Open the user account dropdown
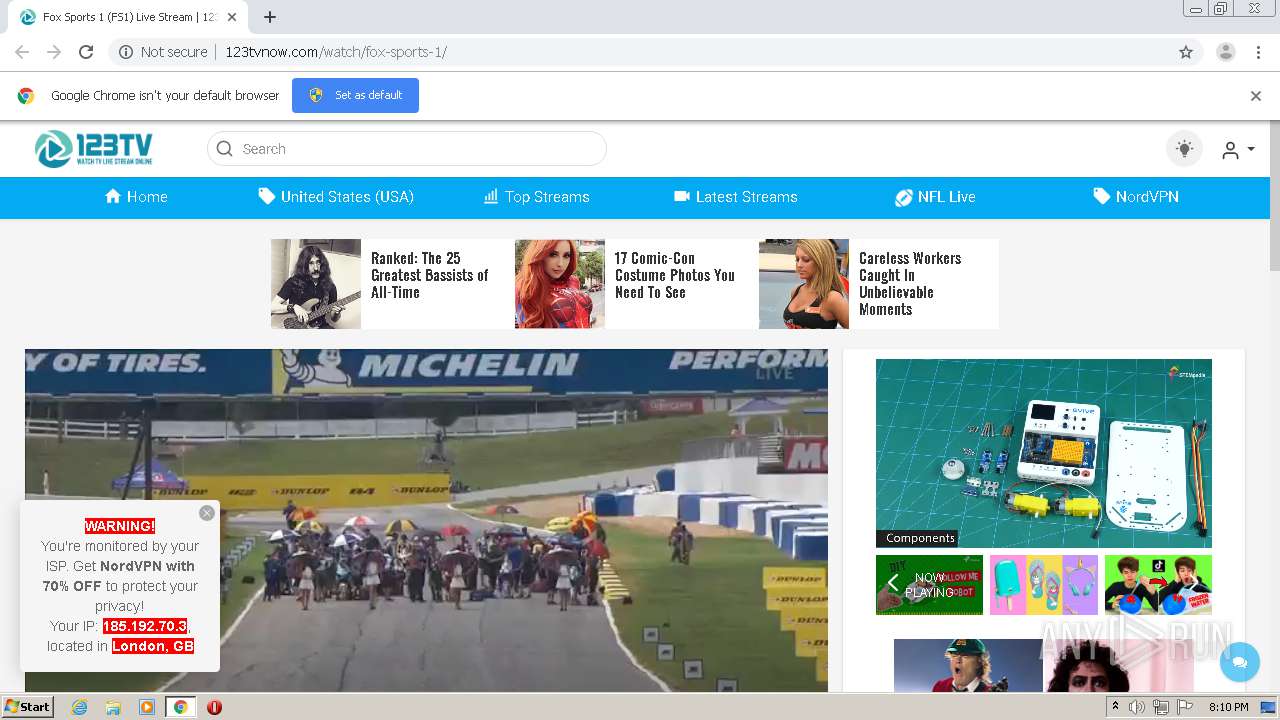This screenshot has width=1280, height=720. click(1238, 150)
